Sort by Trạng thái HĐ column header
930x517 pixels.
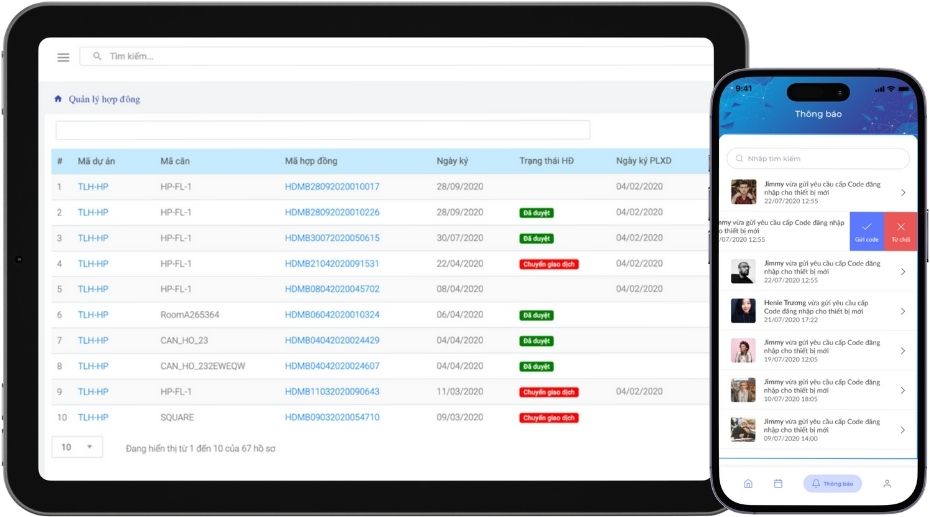tap(546, 161)
